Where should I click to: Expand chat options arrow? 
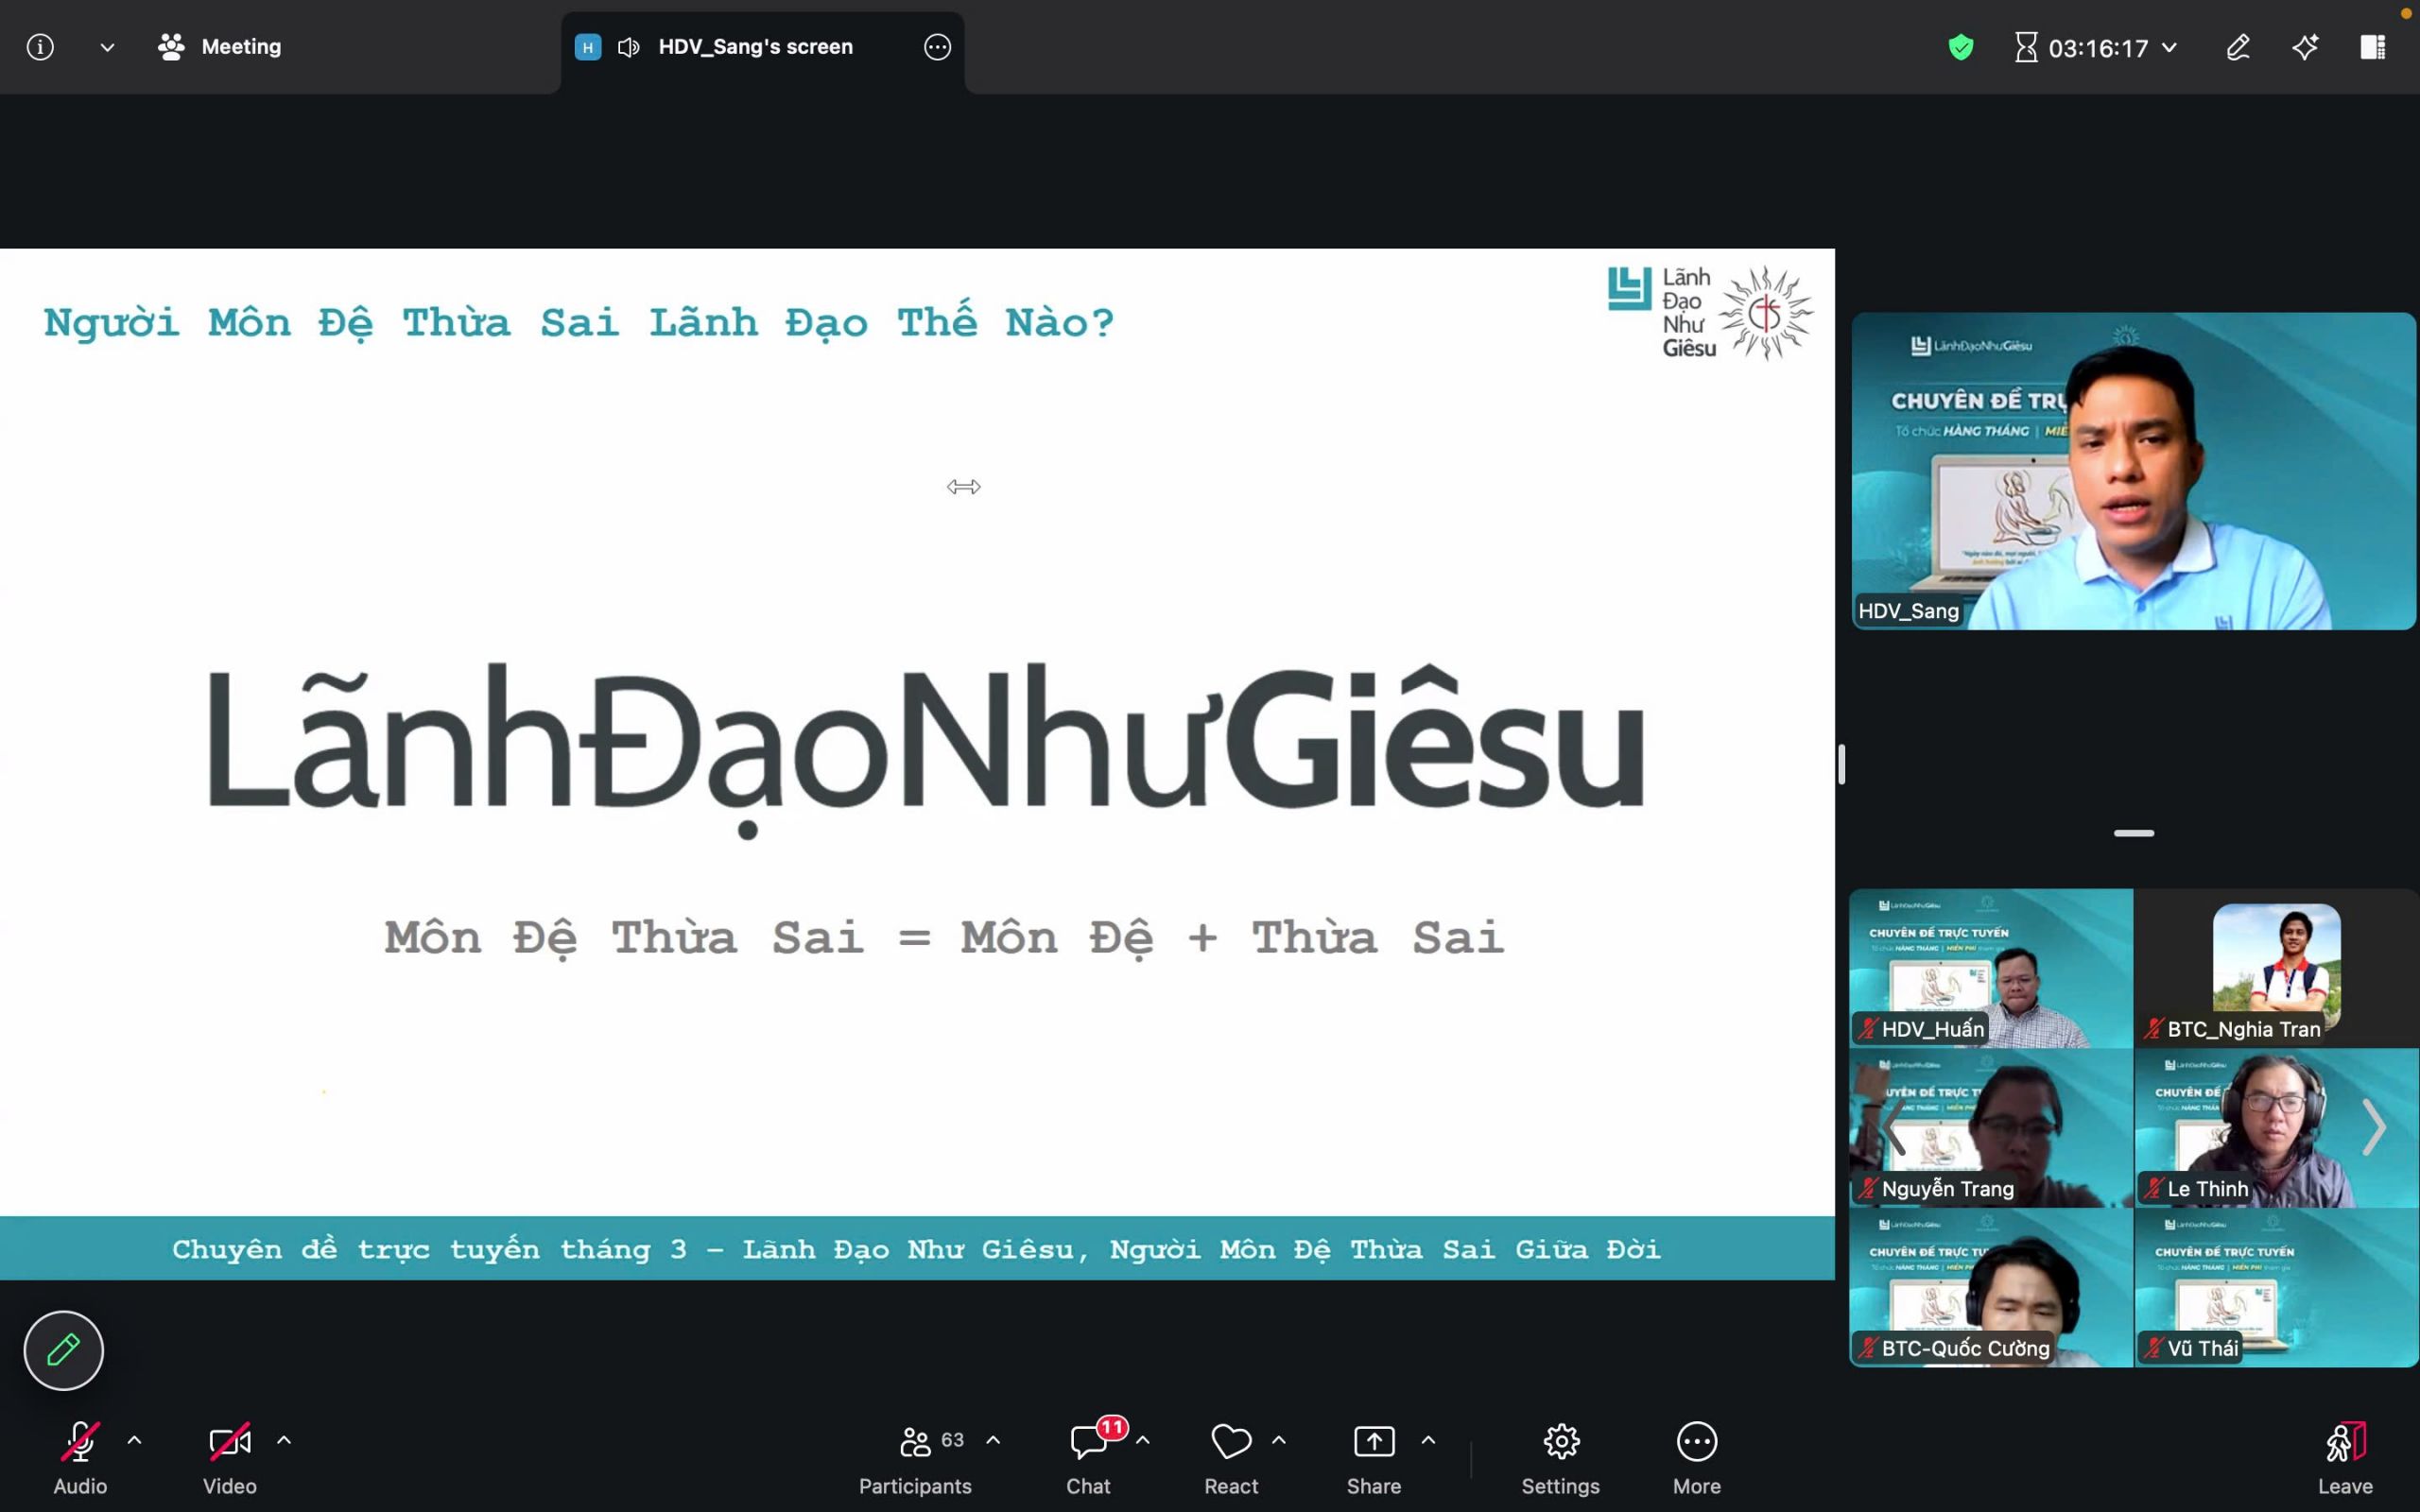point(1143,1440)
